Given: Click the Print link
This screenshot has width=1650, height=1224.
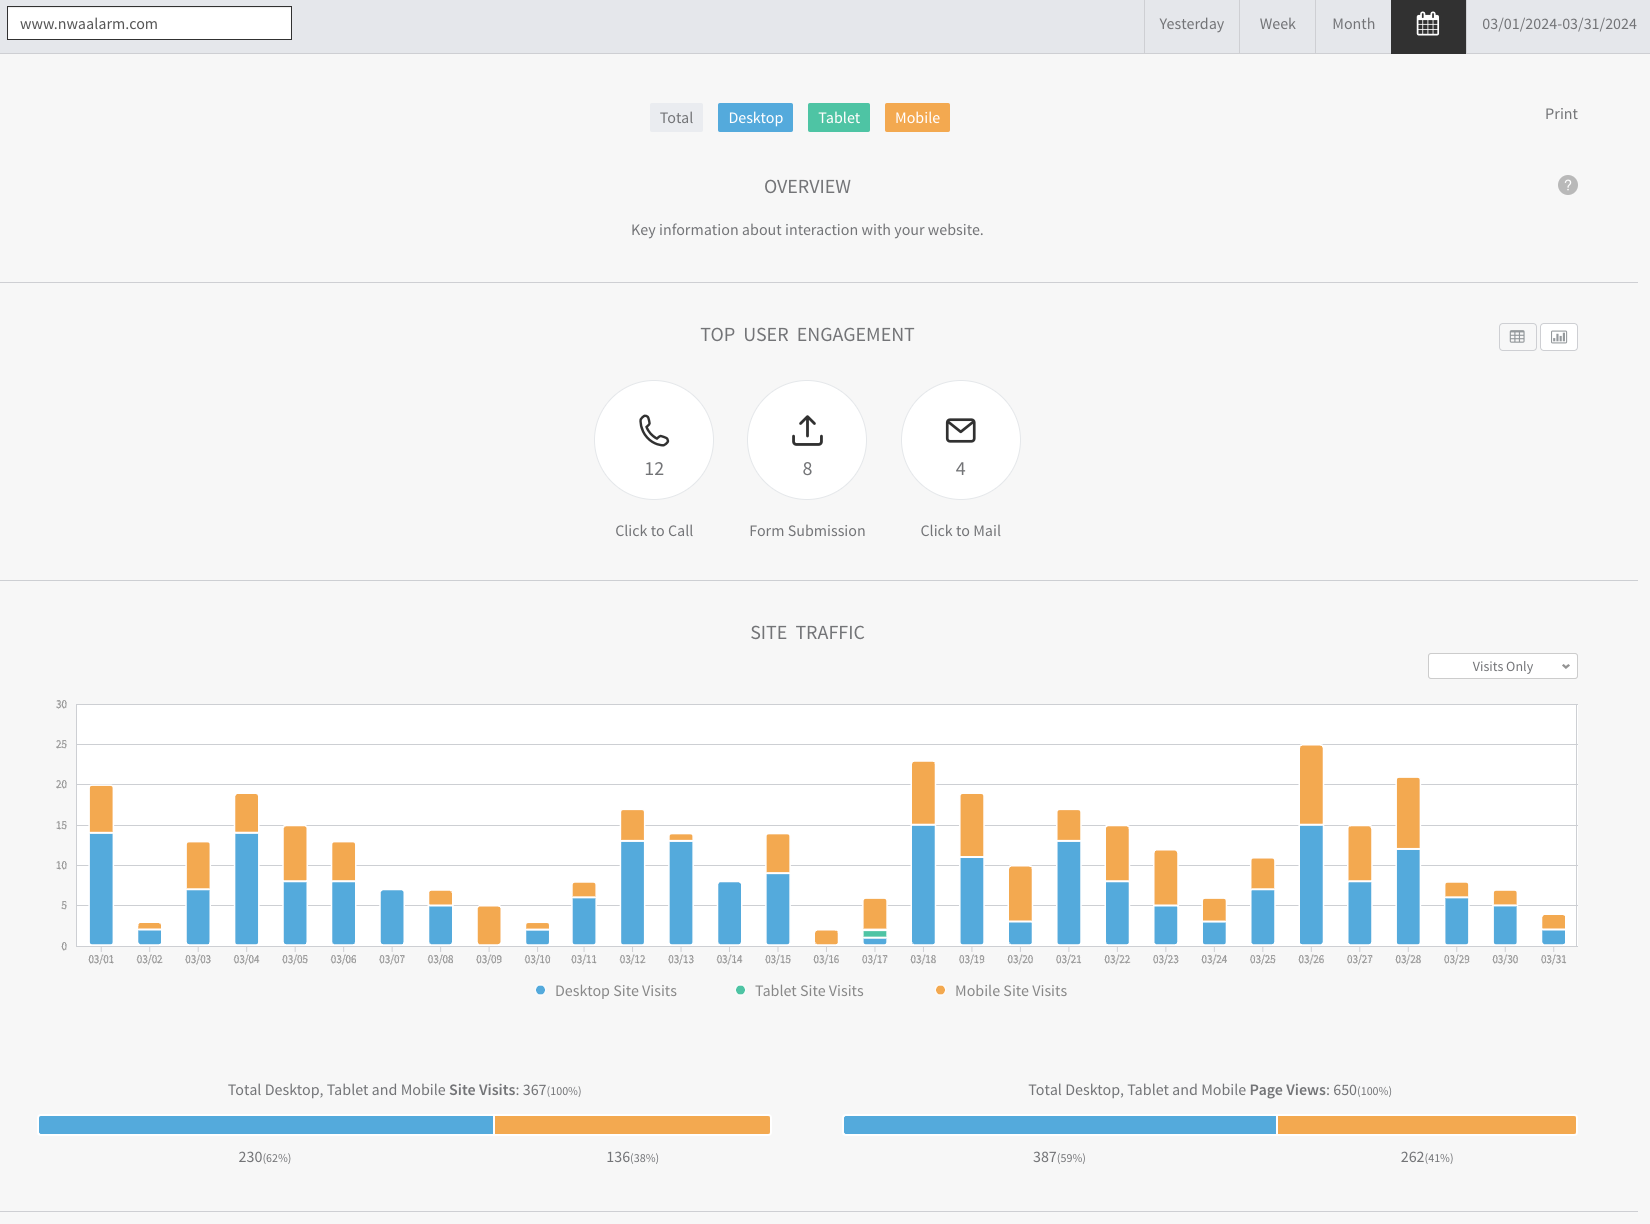Looking at the screenshot, I should pyautogui.click(x=1560, y=114).
